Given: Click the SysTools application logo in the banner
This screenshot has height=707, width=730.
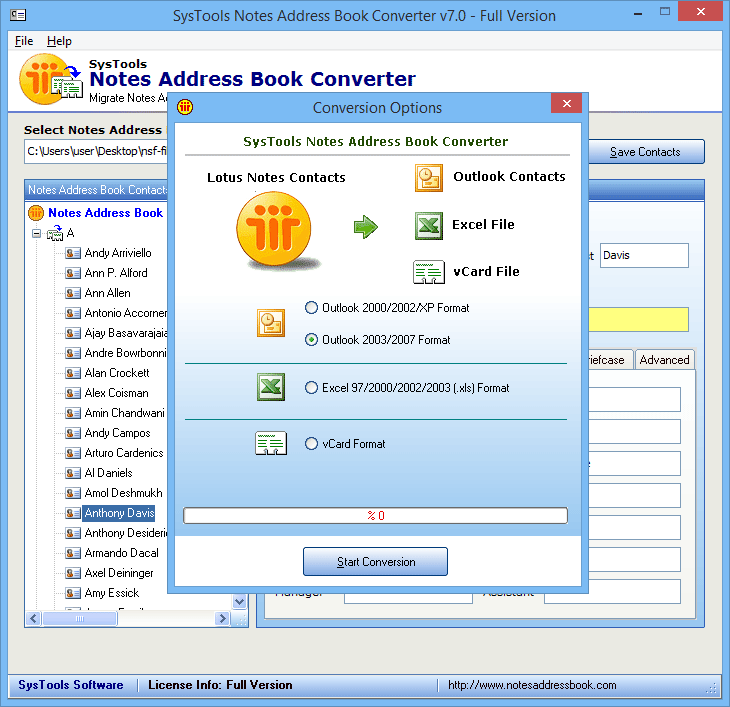Looking at the screenshot, I should 50,79.
